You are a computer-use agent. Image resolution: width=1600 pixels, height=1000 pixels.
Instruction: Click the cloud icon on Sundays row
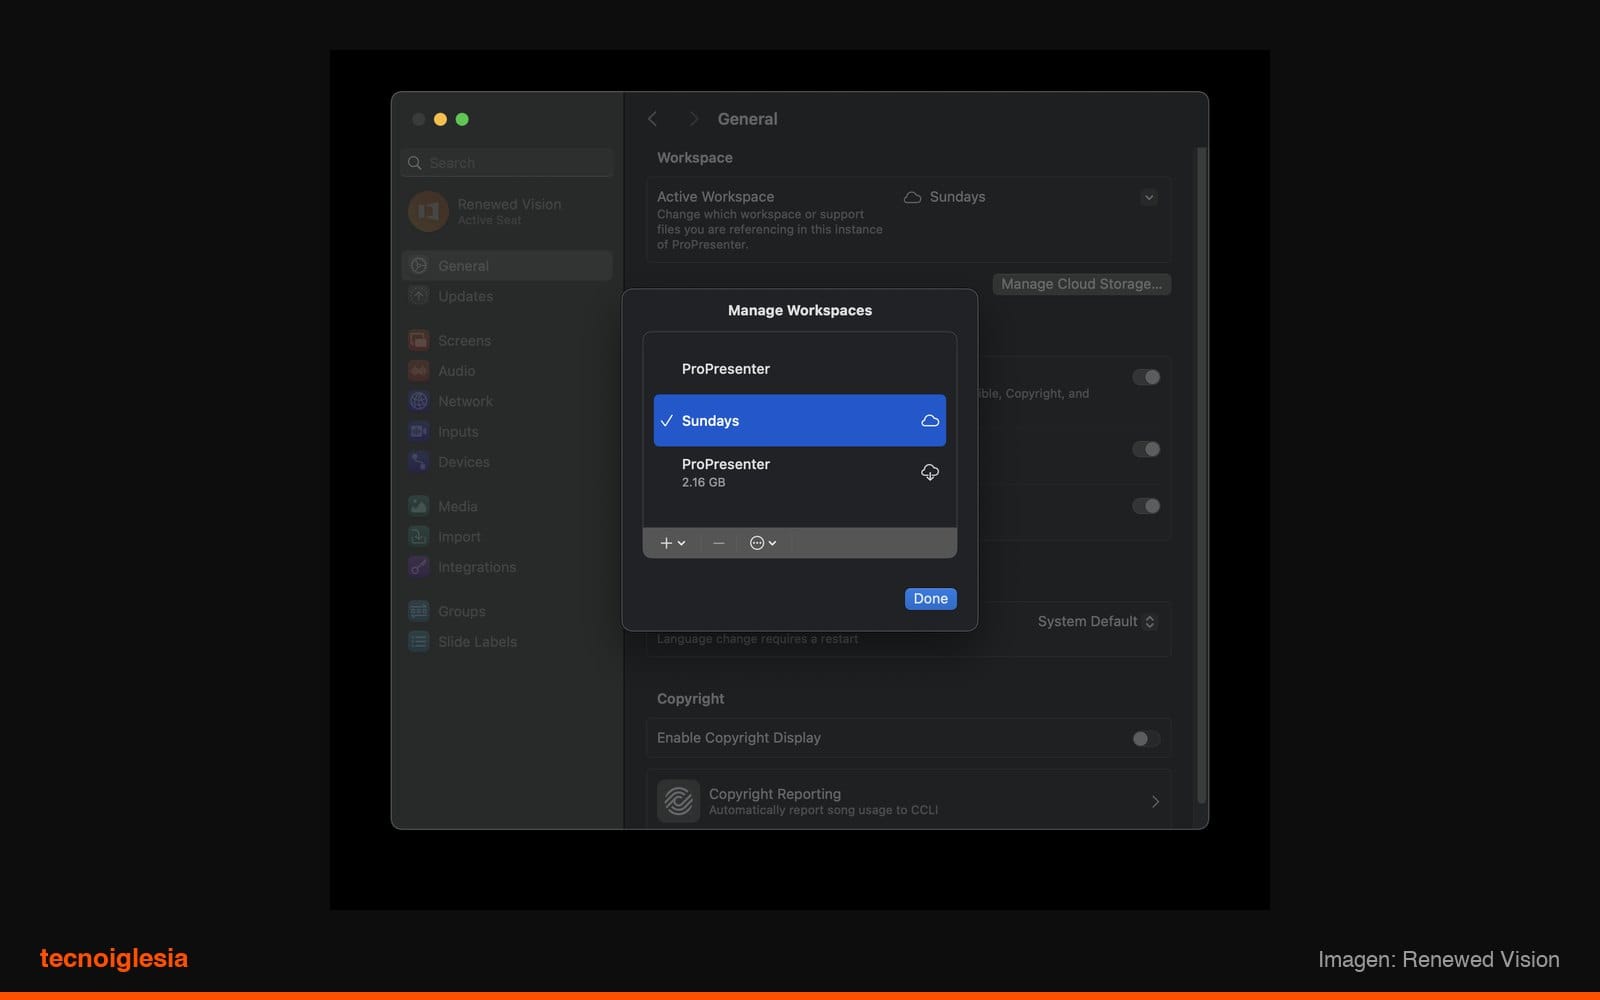coord(930,421)
